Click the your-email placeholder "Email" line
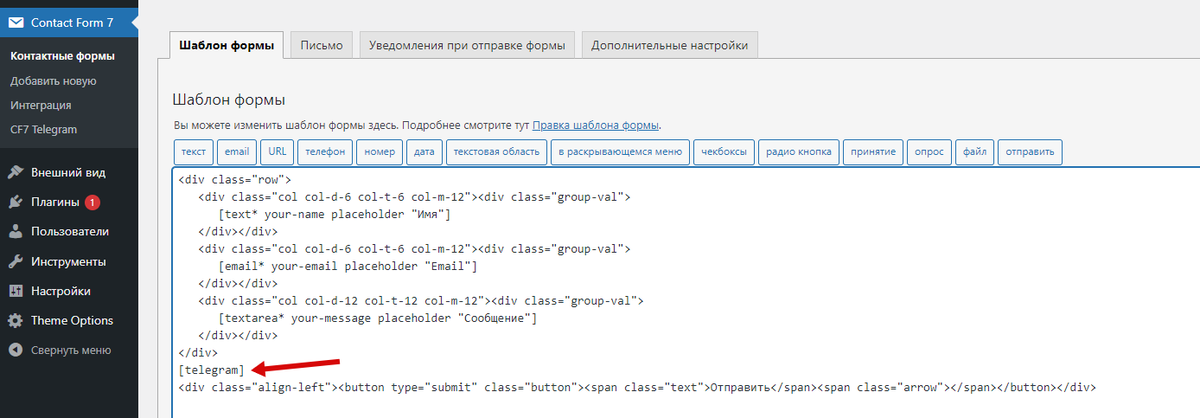The width and height of the screenshot is (1200, 418). [347, 266]
